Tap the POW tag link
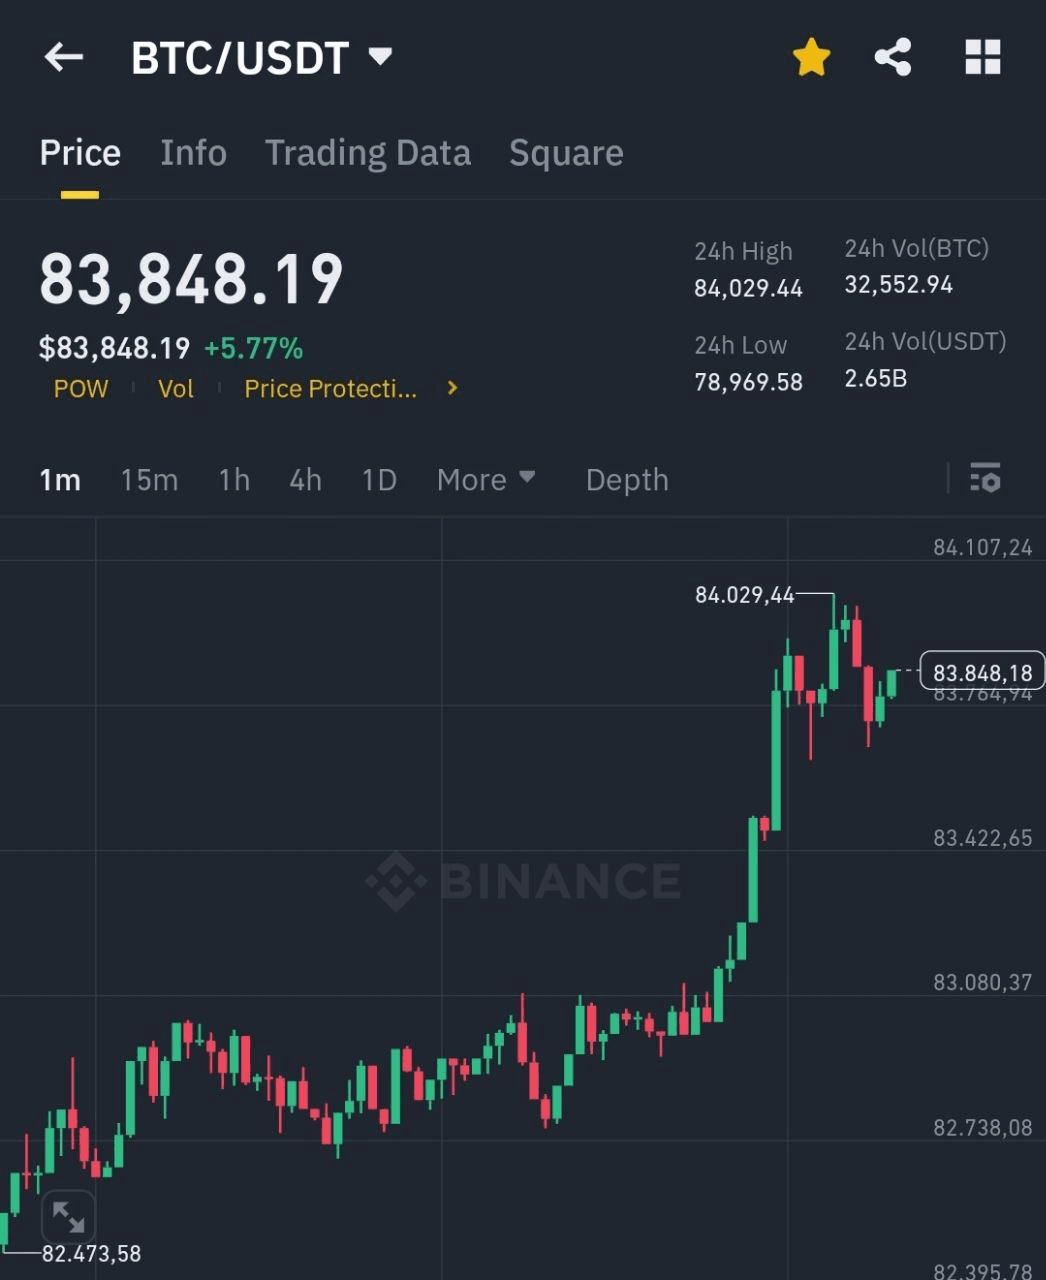Viewport: 1046px width, 1280px height. tap(81, 389)
